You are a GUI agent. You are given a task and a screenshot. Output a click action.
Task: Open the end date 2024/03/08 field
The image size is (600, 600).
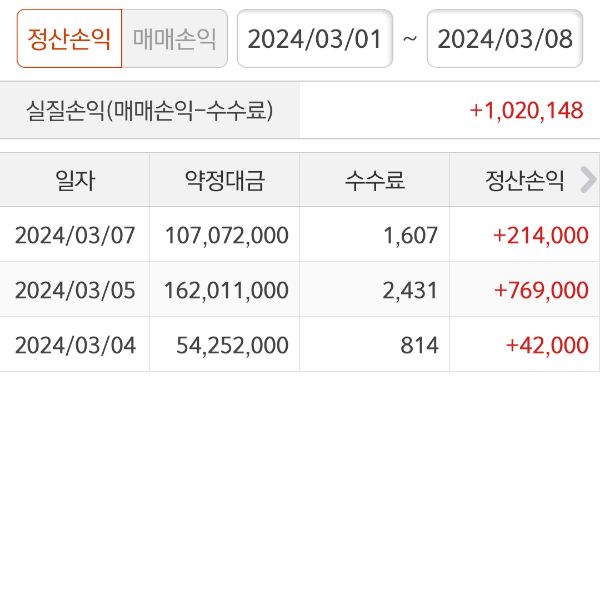pos(505,39)
